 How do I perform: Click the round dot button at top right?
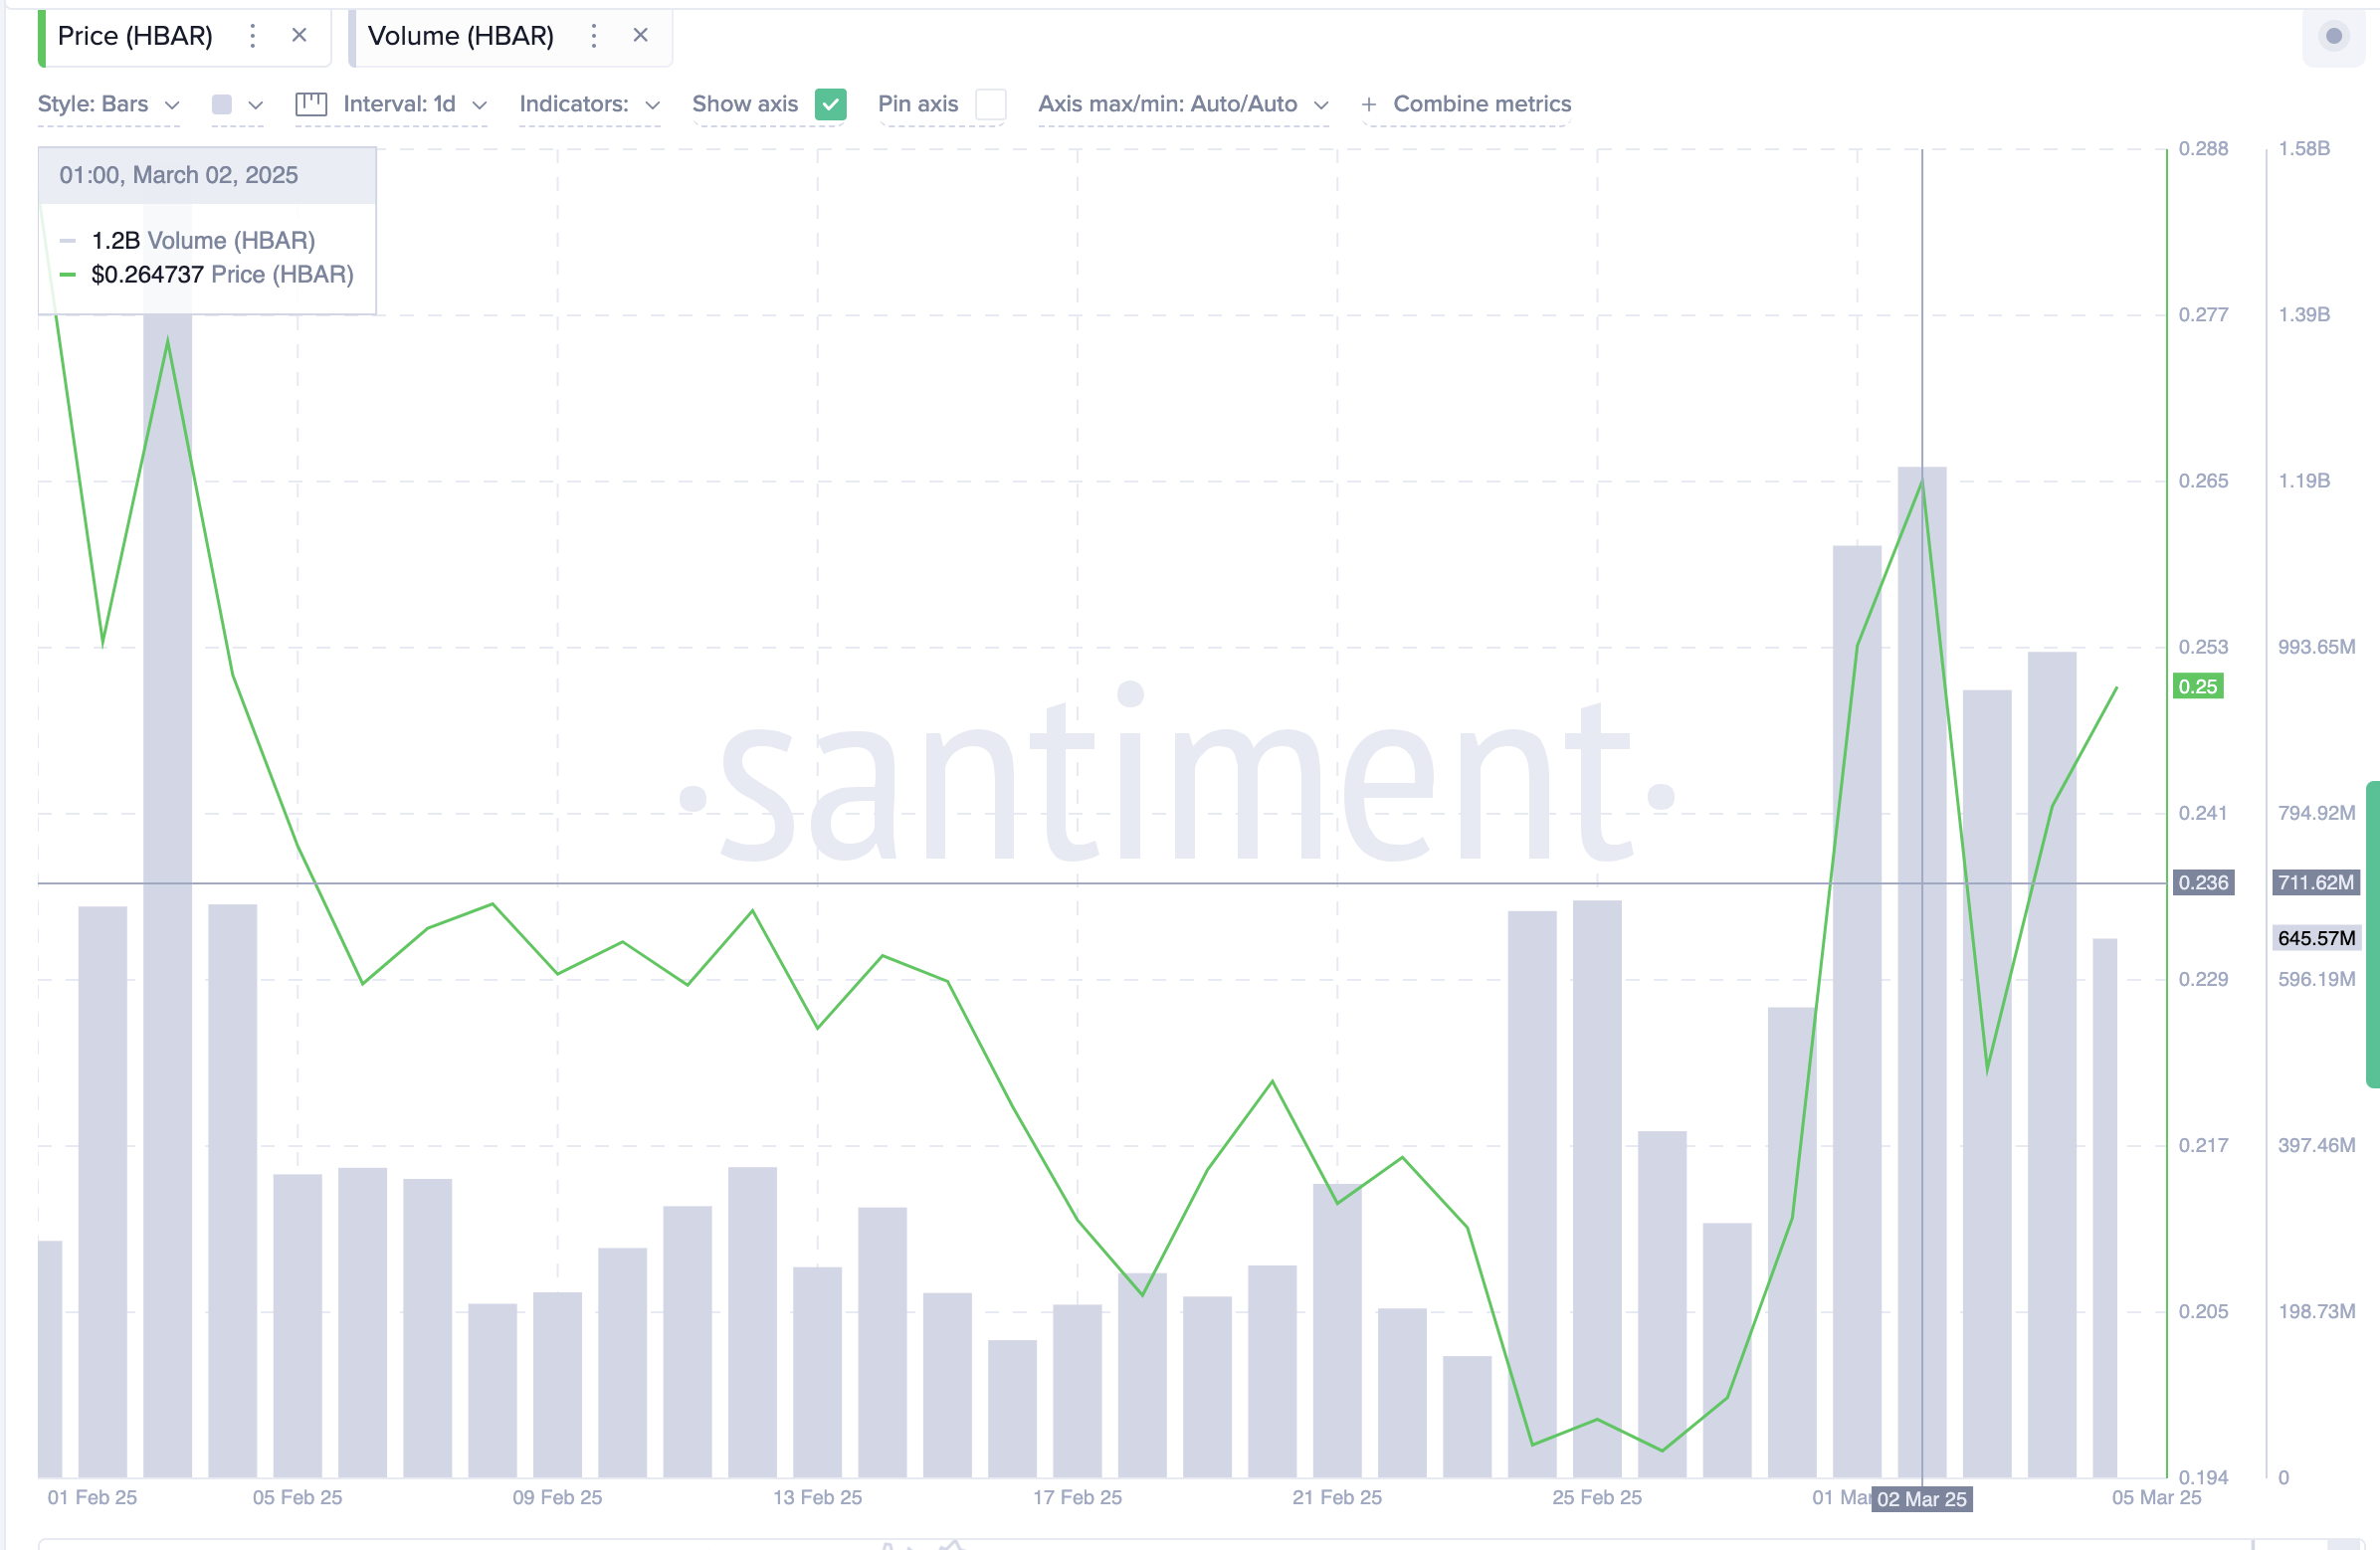[x=2334, y=36]
